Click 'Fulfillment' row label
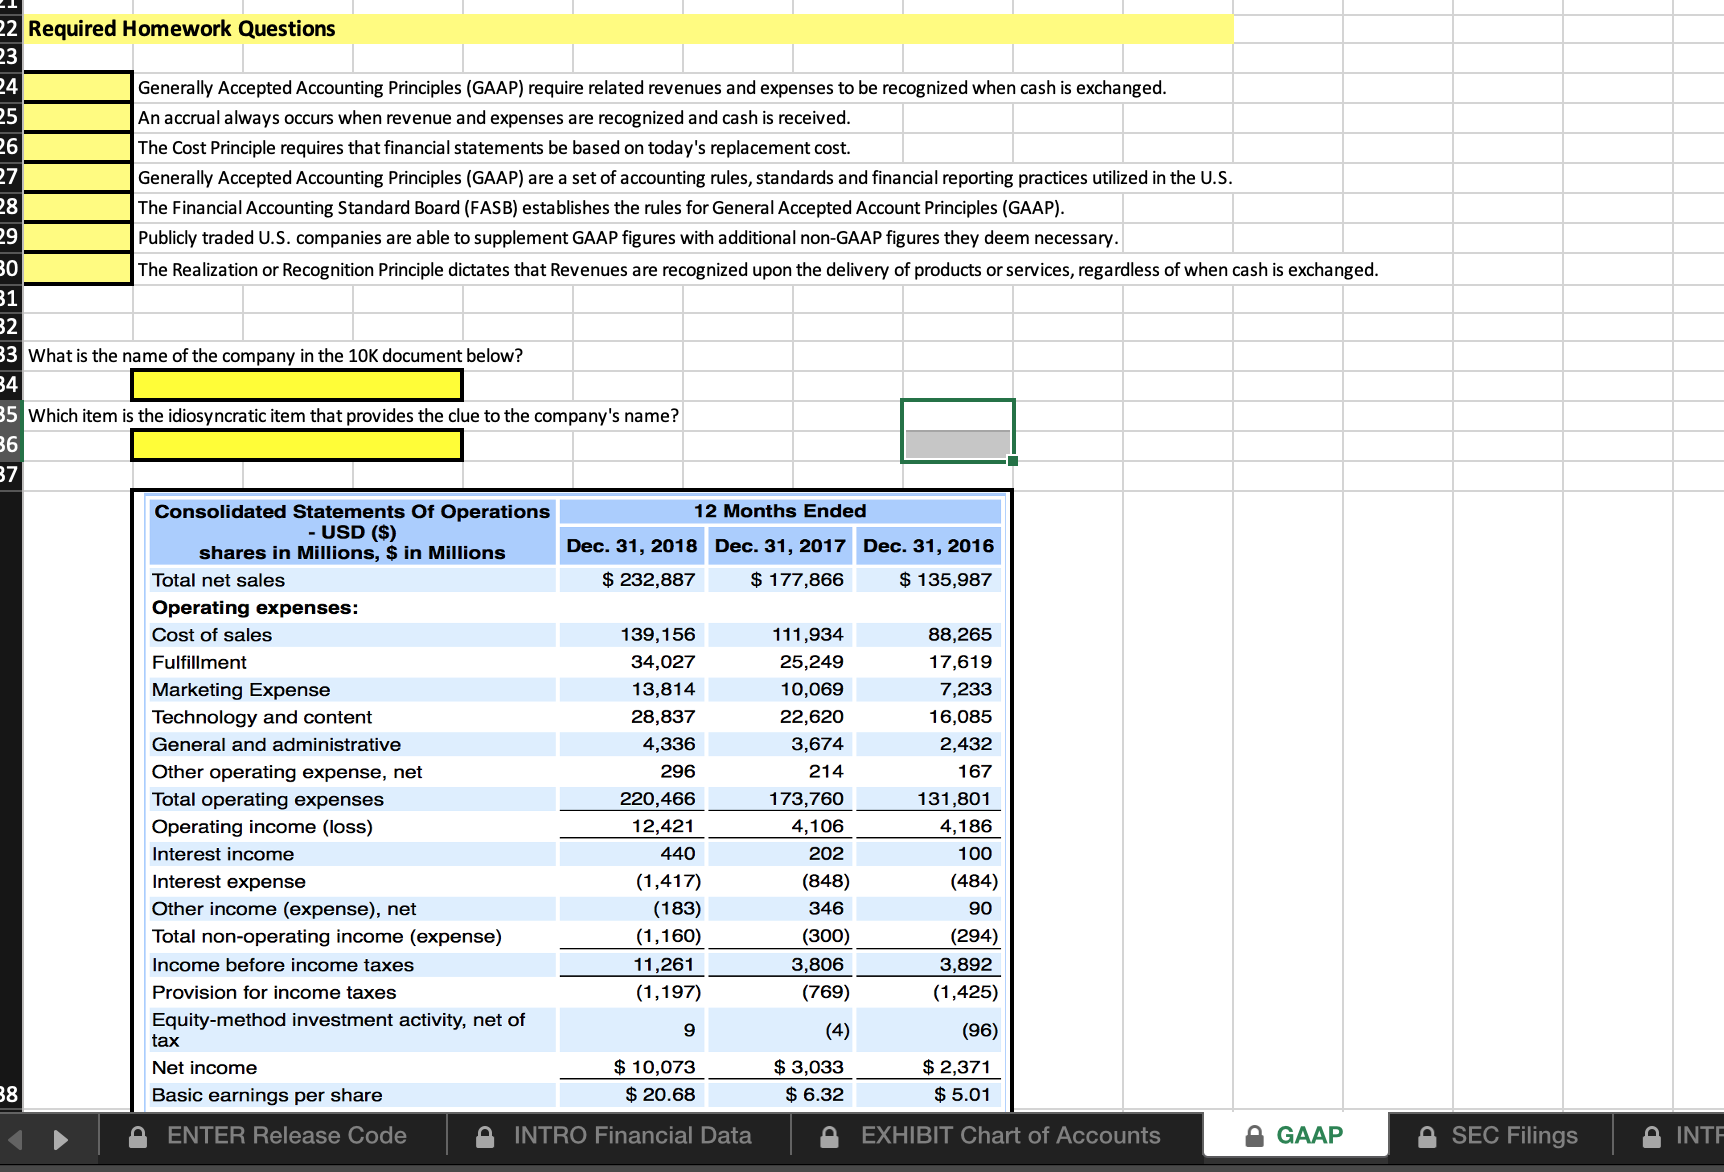1724x1172 pixels. [x=199, y=662]
